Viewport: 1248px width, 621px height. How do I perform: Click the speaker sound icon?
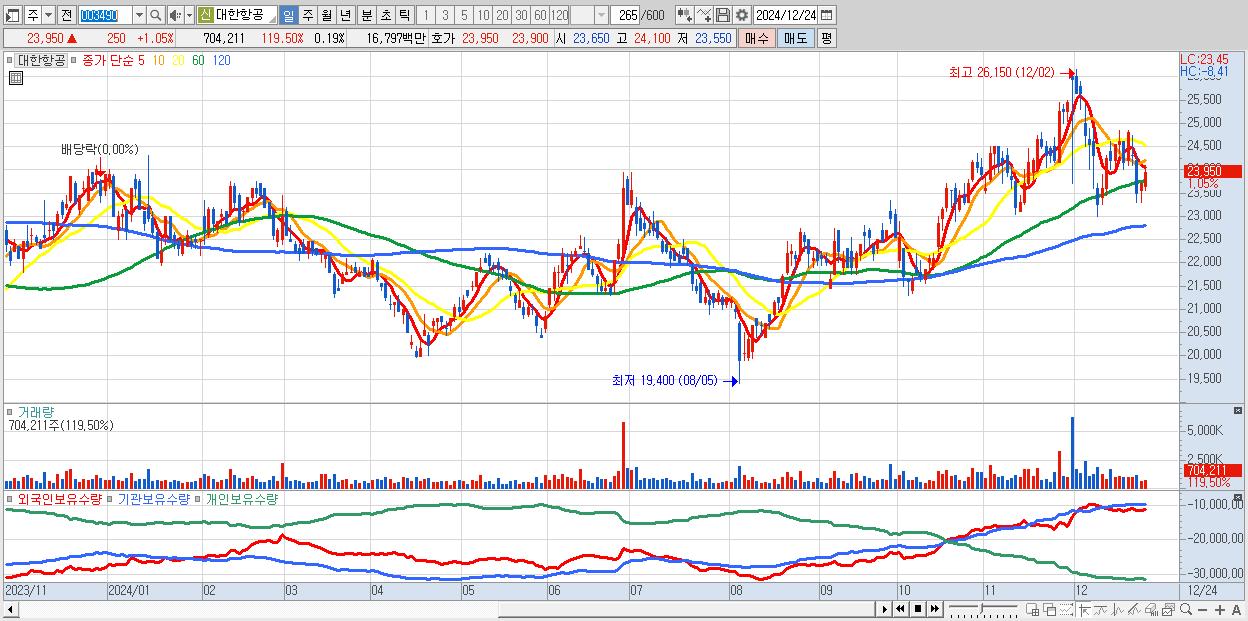tap(175, 16)
